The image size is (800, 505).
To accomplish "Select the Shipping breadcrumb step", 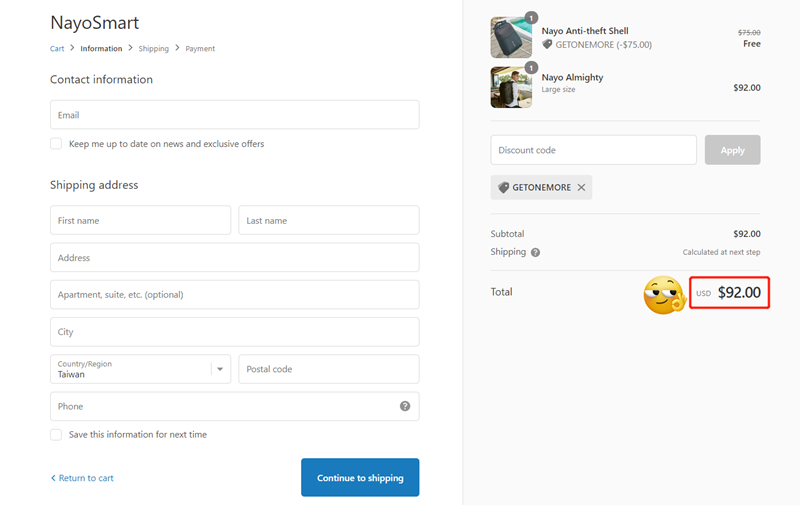I will [154, 48].
